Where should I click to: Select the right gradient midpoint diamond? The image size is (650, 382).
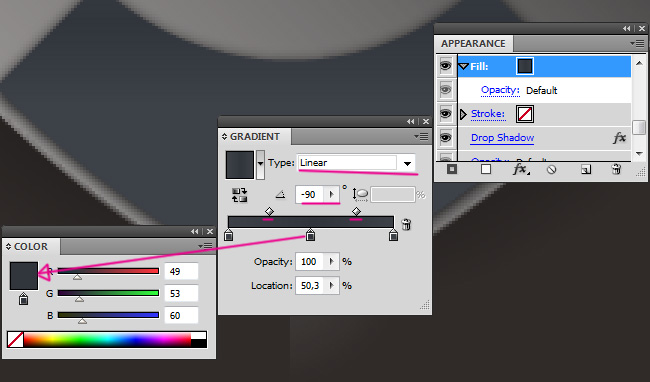click(356, 212)
